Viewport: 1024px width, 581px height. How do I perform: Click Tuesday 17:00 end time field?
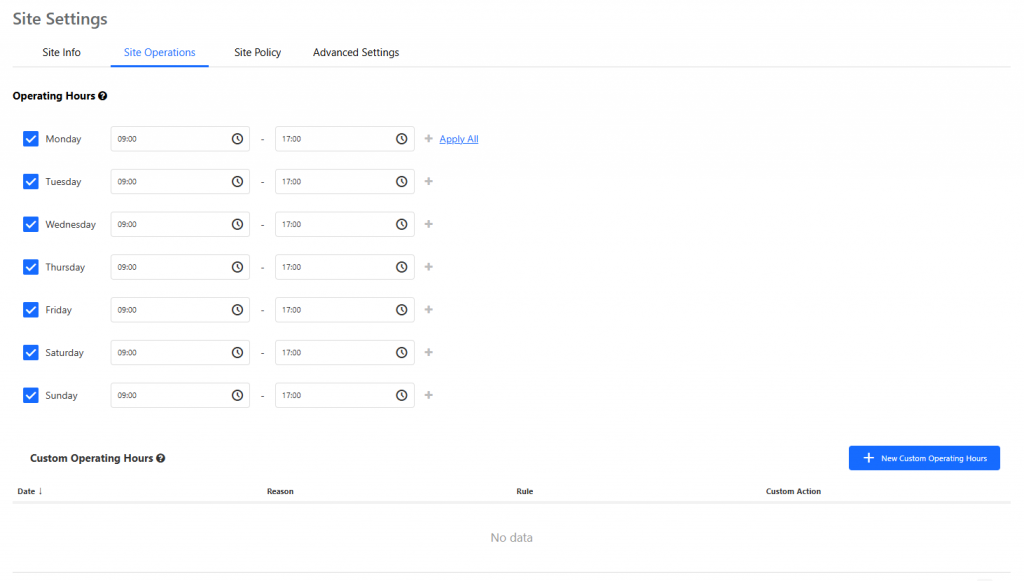coord(345,181)
